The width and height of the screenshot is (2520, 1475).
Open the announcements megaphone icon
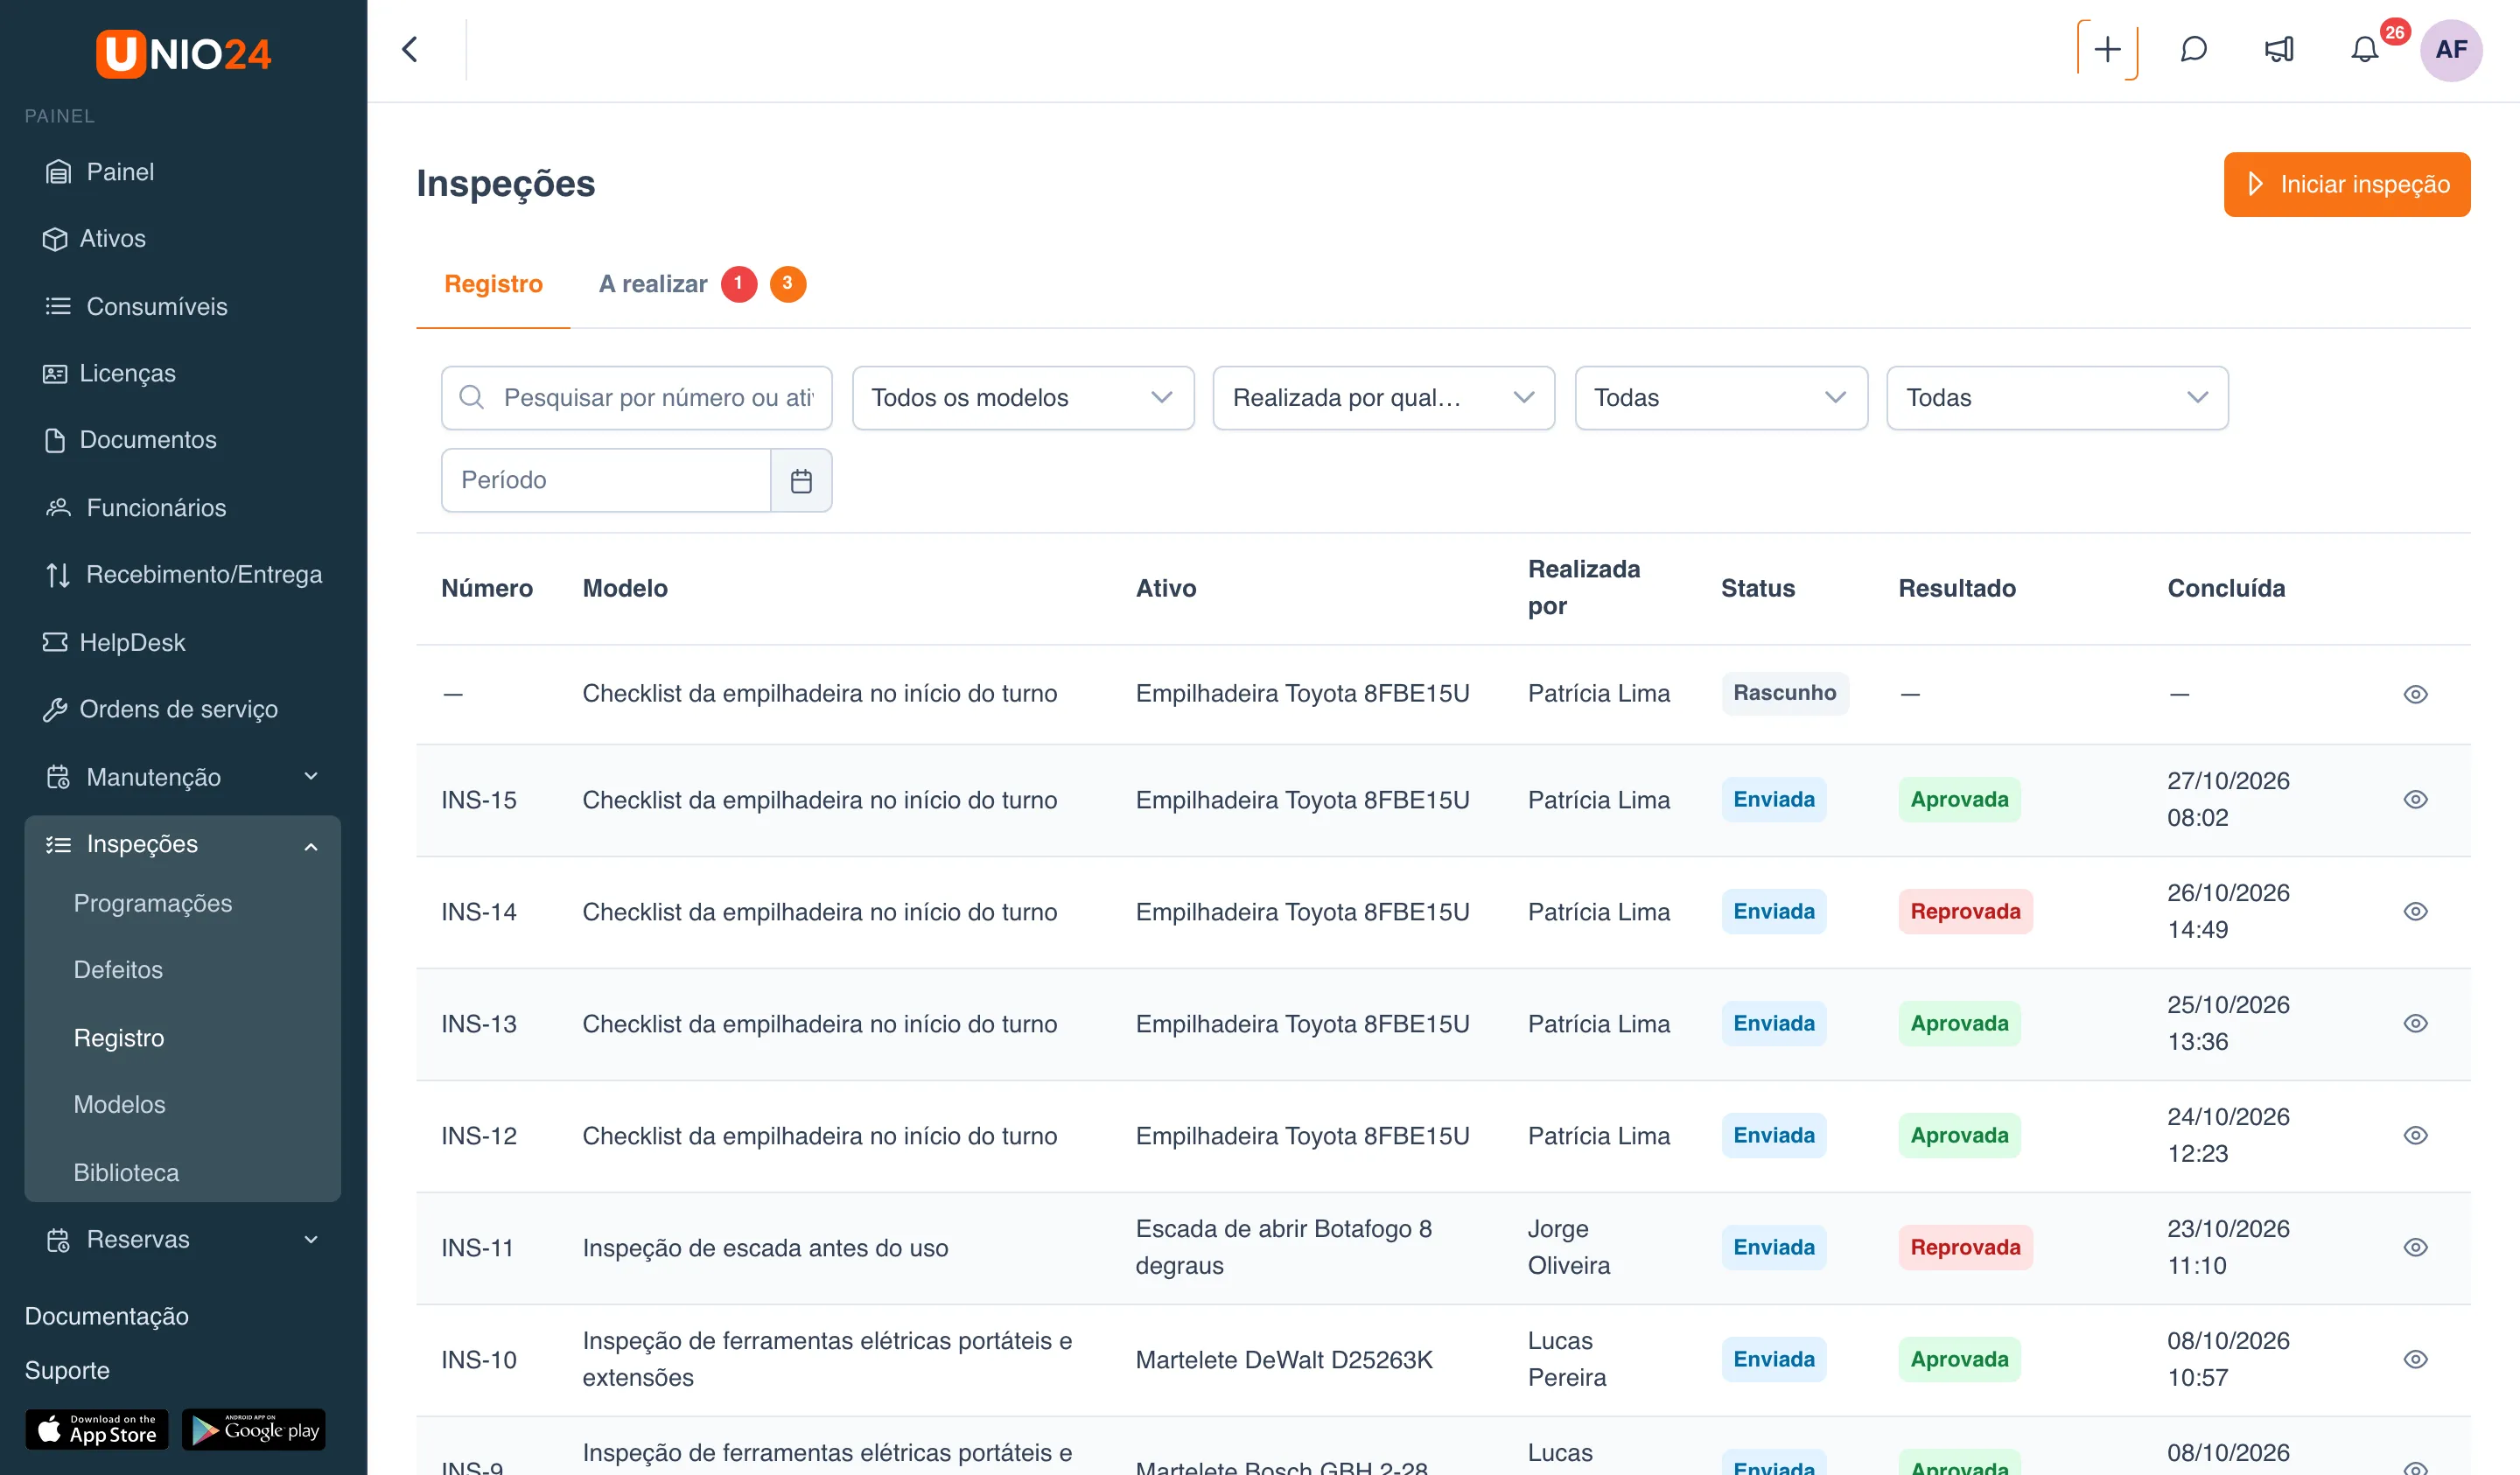point(2279,49)
